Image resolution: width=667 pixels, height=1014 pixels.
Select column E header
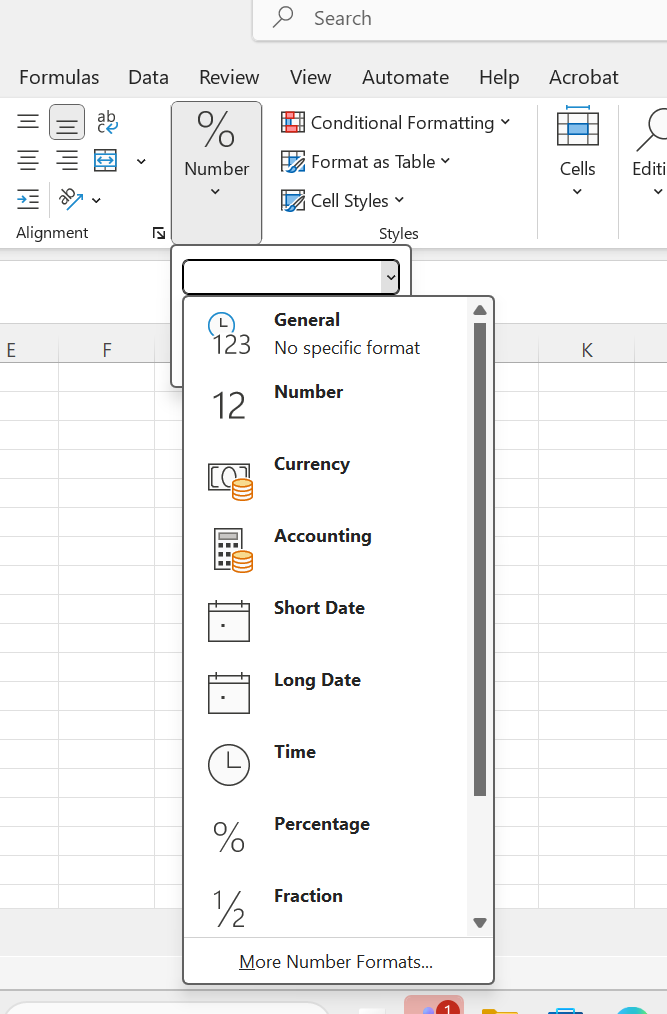click(28, 350)
